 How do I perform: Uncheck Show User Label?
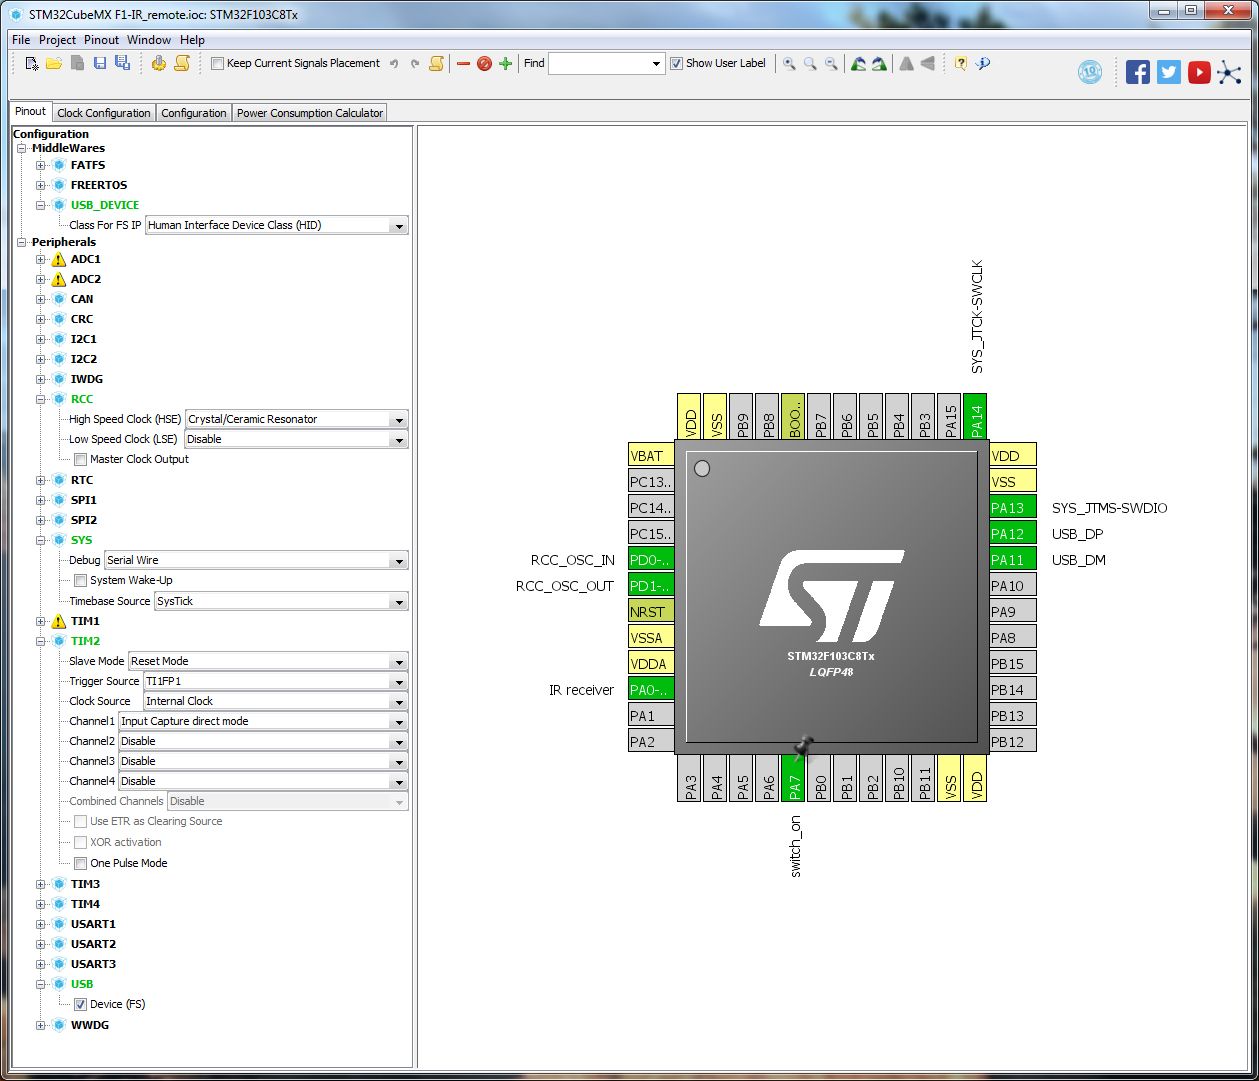click(x=676, y=63)
